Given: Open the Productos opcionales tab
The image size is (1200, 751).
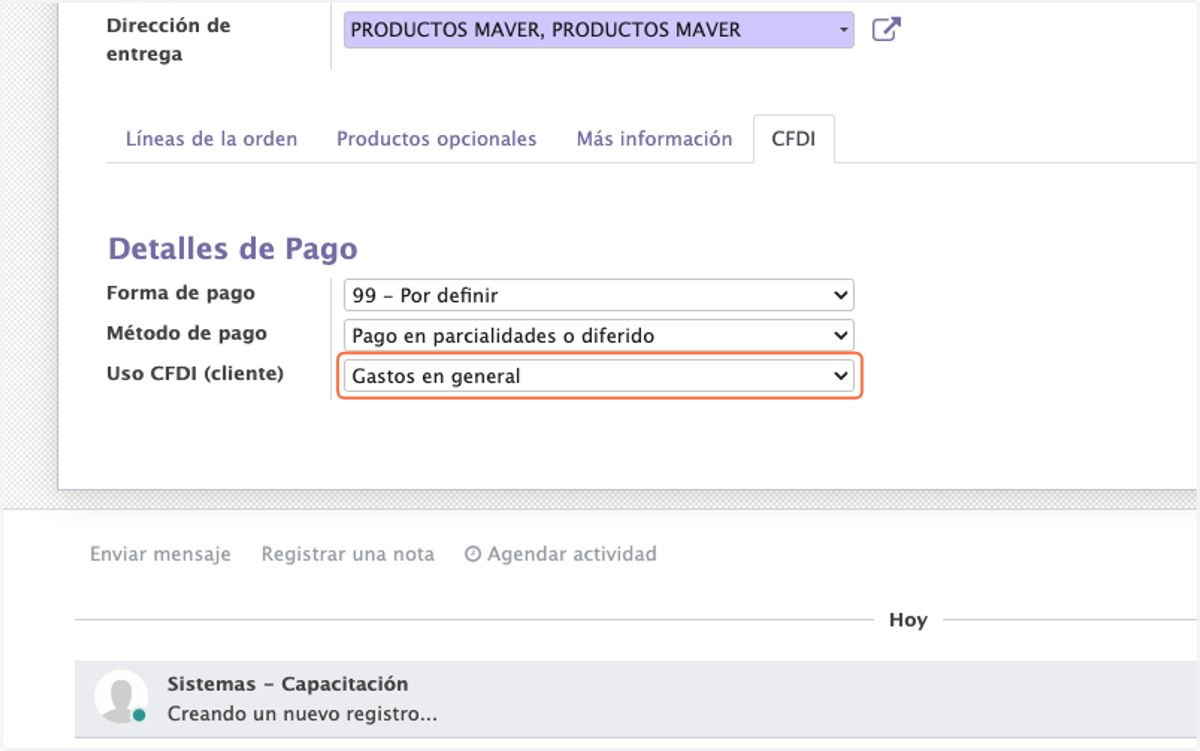Looking at the screenshot, I should click(x=436, y=139).
